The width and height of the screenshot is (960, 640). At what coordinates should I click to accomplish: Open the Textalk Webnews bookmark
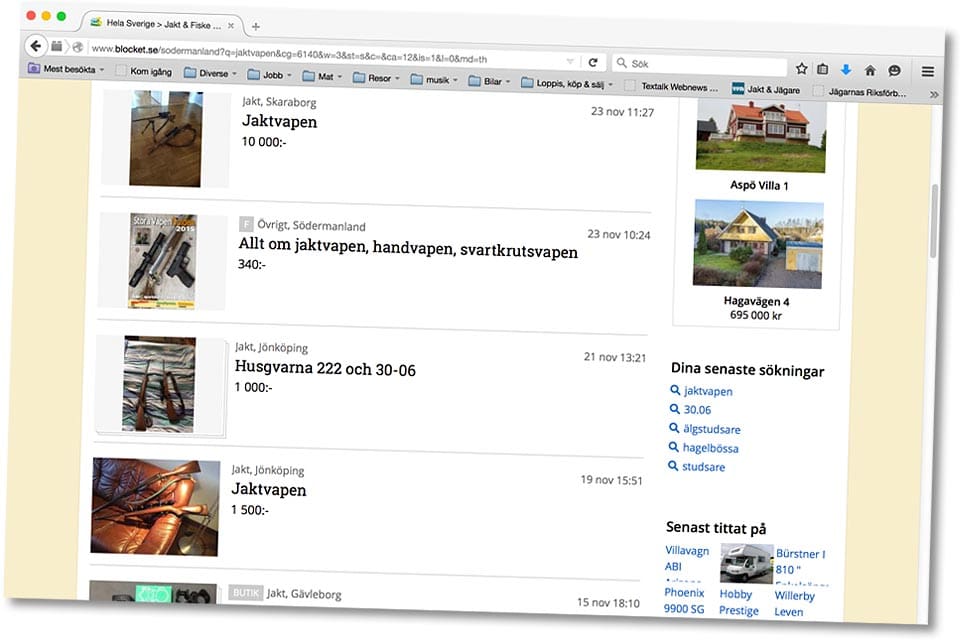(672, 86)
